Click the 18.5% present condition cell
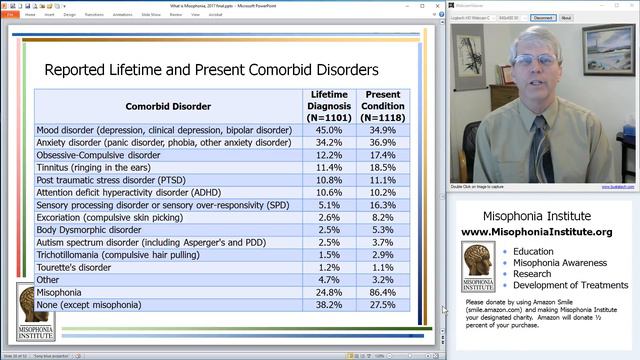This screenshot has height=360, width=640. click(x=383, y=168)
